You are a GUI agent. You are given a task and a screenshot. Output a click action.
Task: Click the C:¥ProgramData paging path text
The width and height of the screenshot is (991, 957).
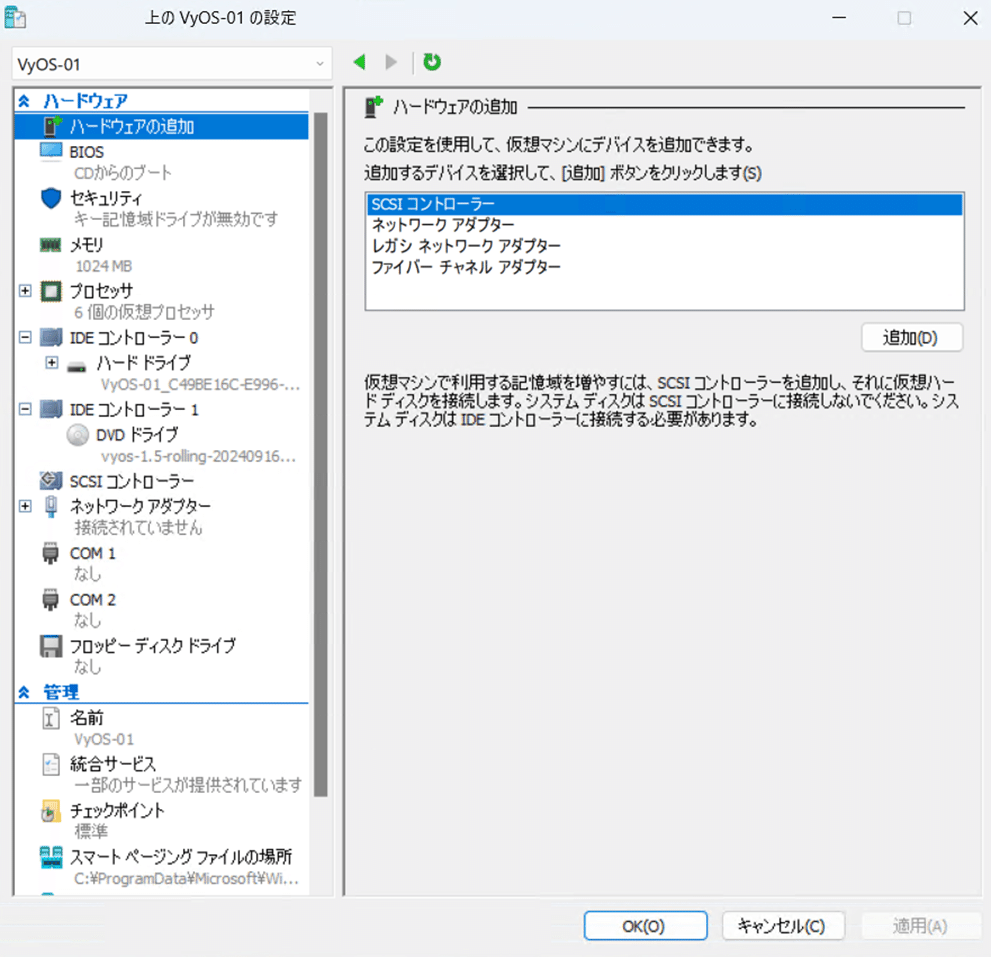tap(186, 879)
